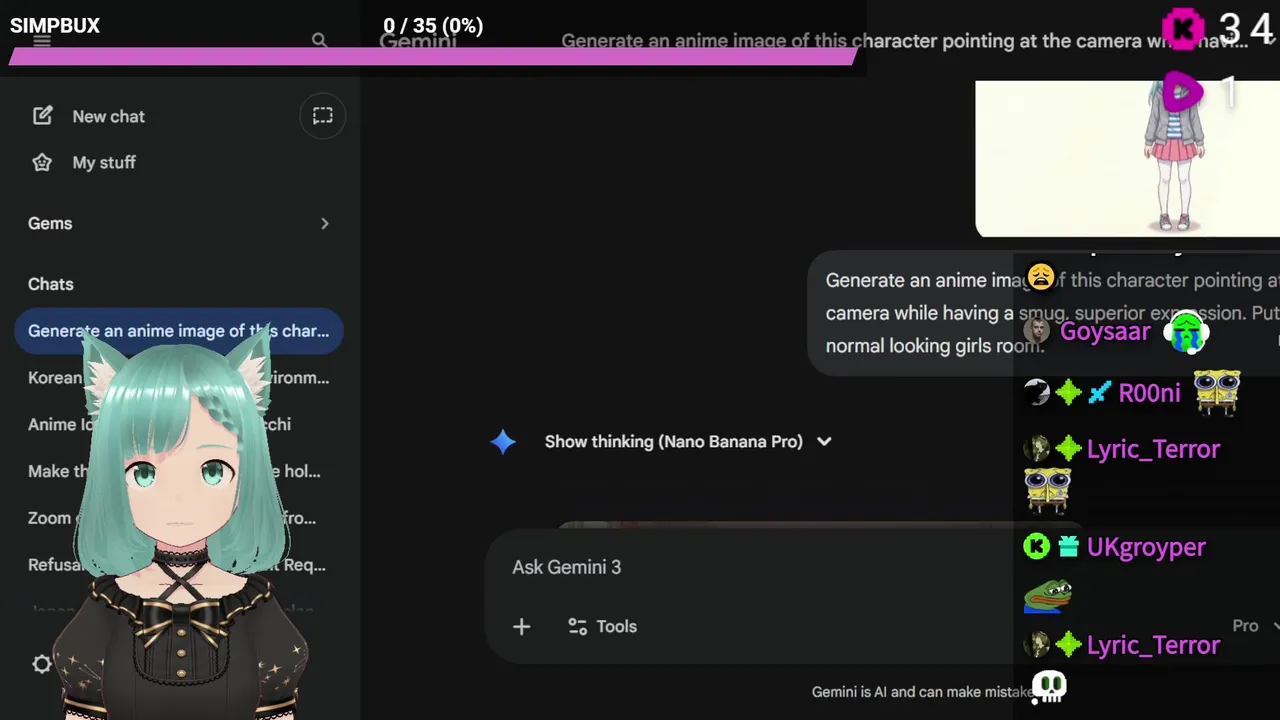
Task: Open the settings gear in sidebar
Action: (42, 664)
